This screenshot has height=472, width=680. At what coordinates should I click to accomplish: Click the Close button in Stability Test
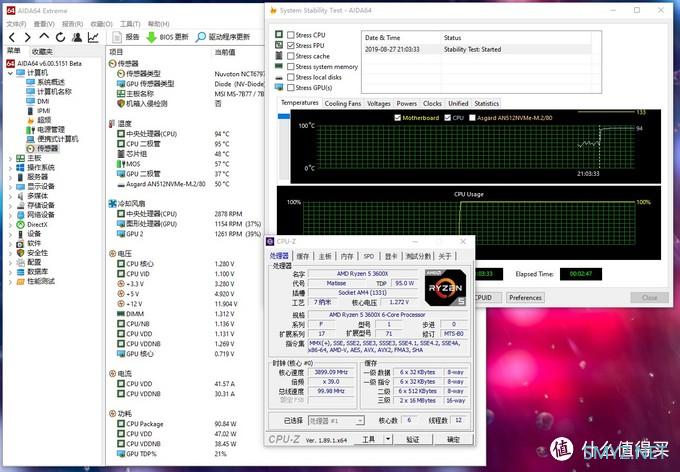coord(649,298)
